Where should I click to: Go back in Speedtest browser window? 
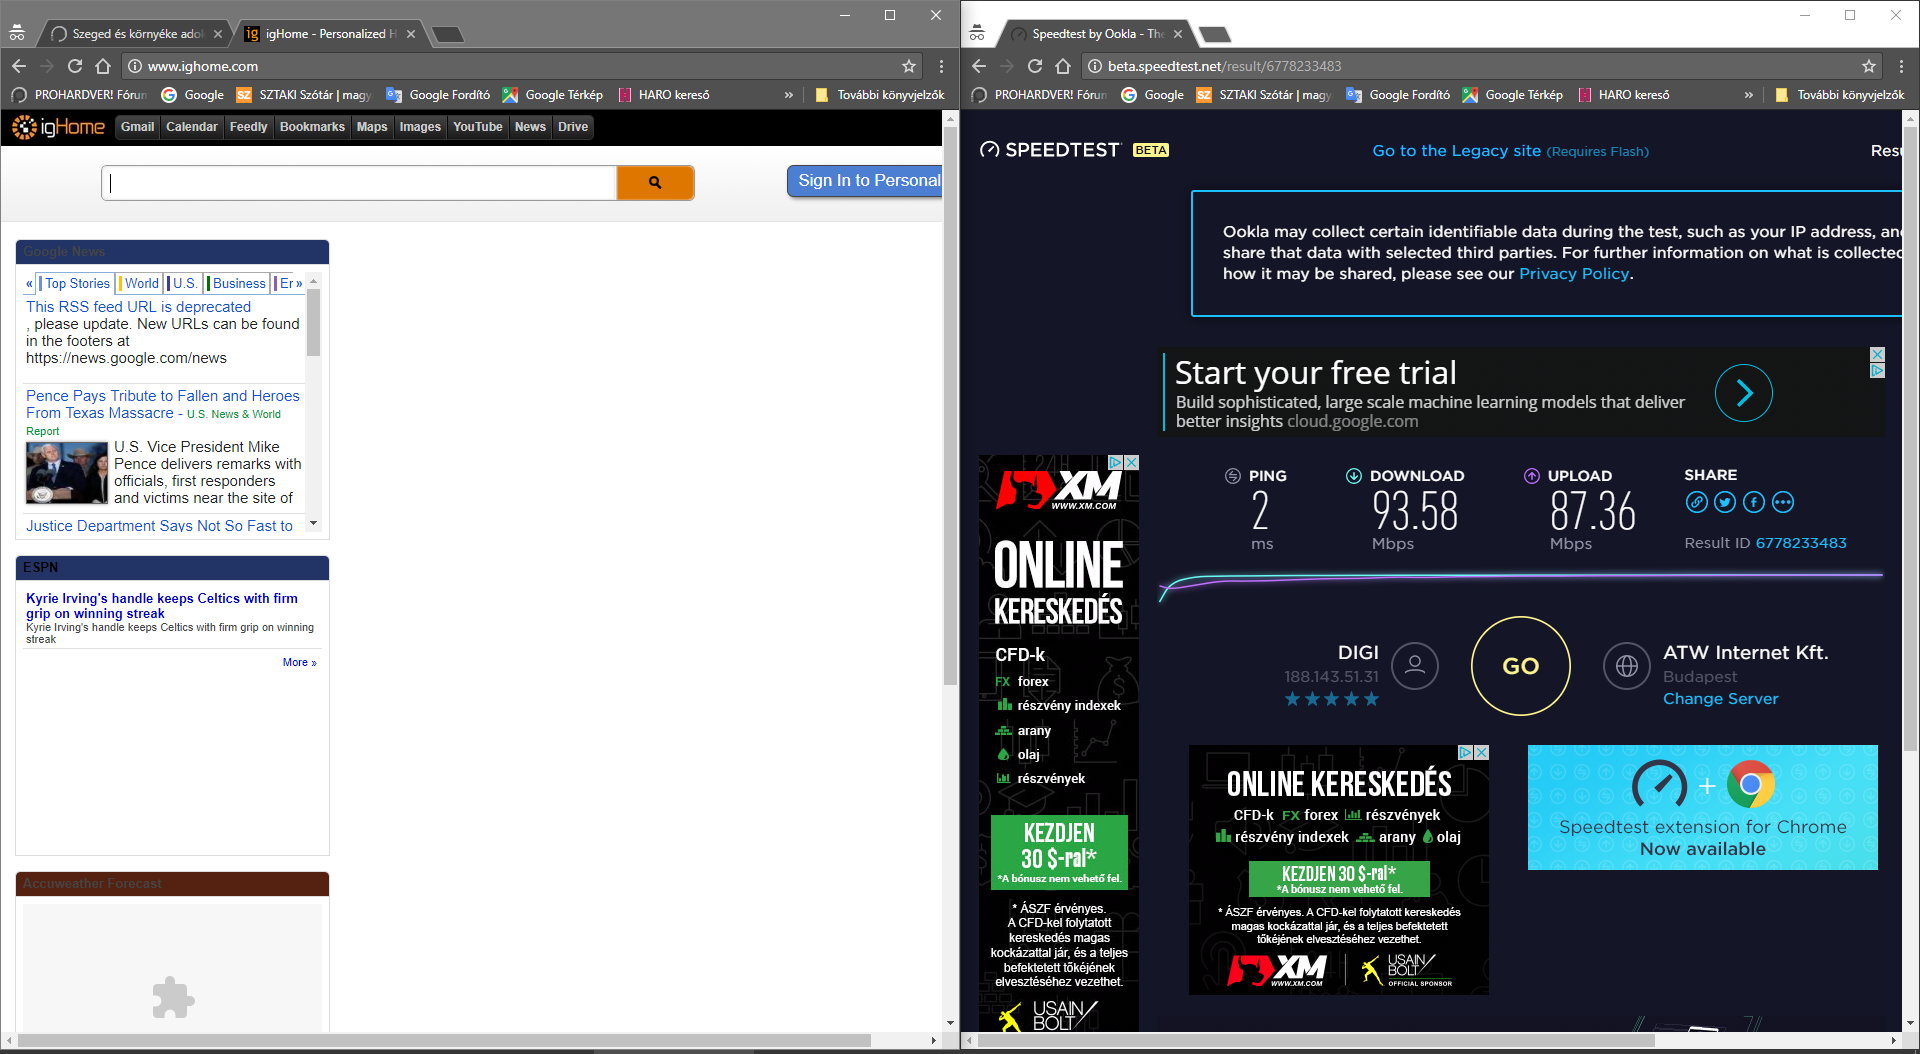pos(979,66)
